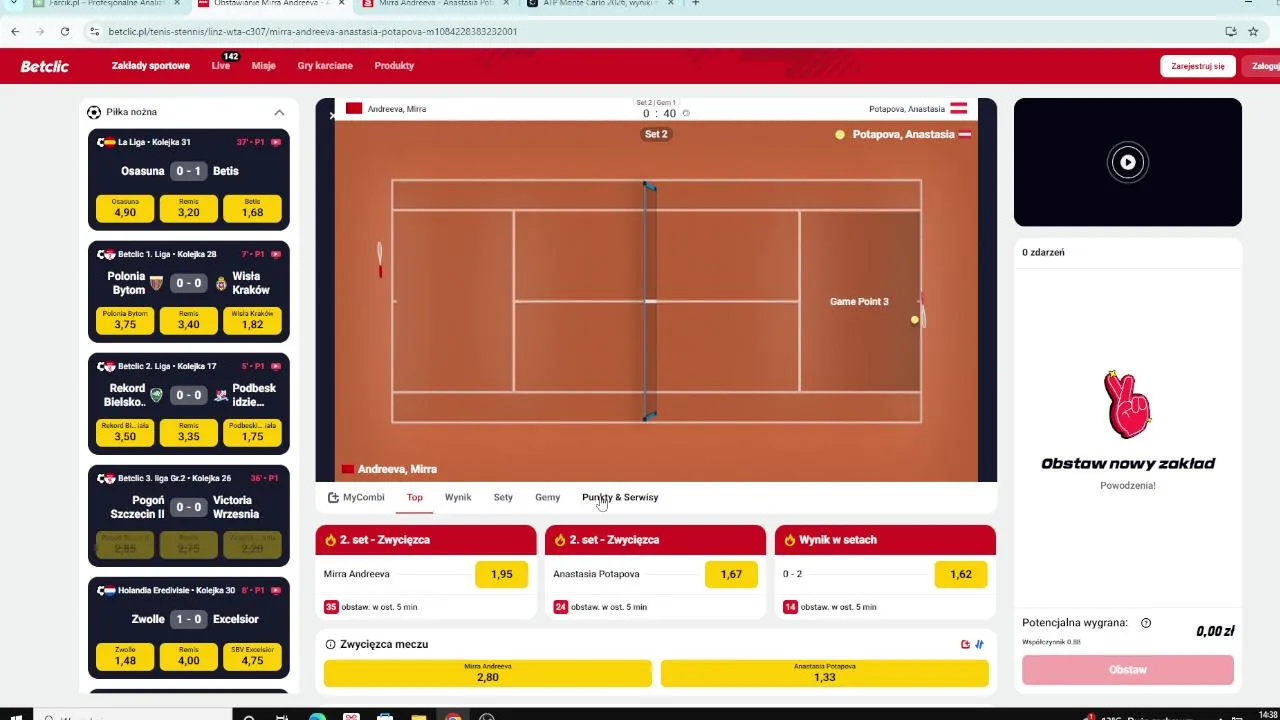Image resolution: width=1280 pixels, height=720 pixels.
Task: Click the install app icon in address bar
Action: 1231,32
